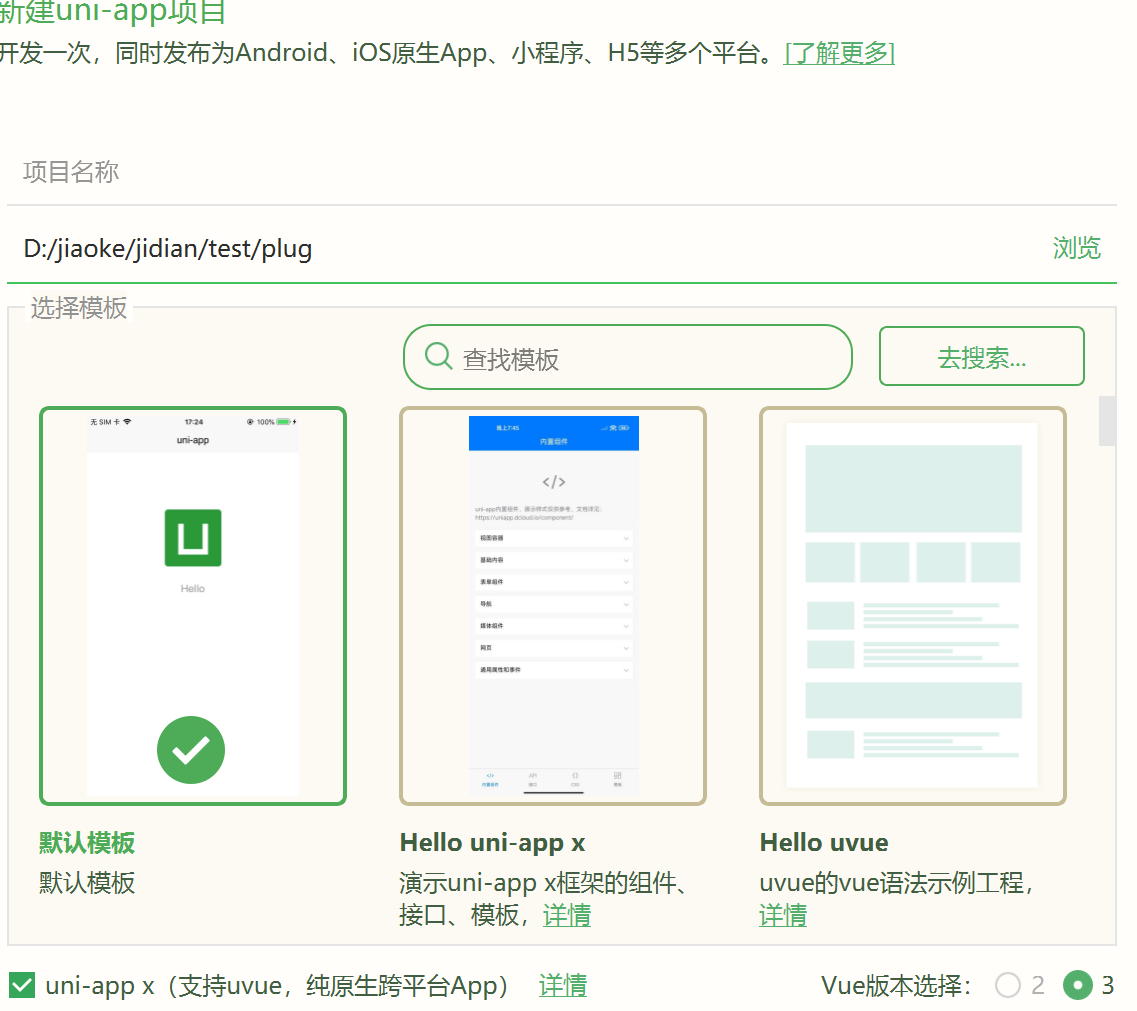Image resolution: width=1137 pixels, height=1011 pixels.
Task: Edit the project path D:/jiaoke/jidian/test/plug
Action: click(168, 249)
